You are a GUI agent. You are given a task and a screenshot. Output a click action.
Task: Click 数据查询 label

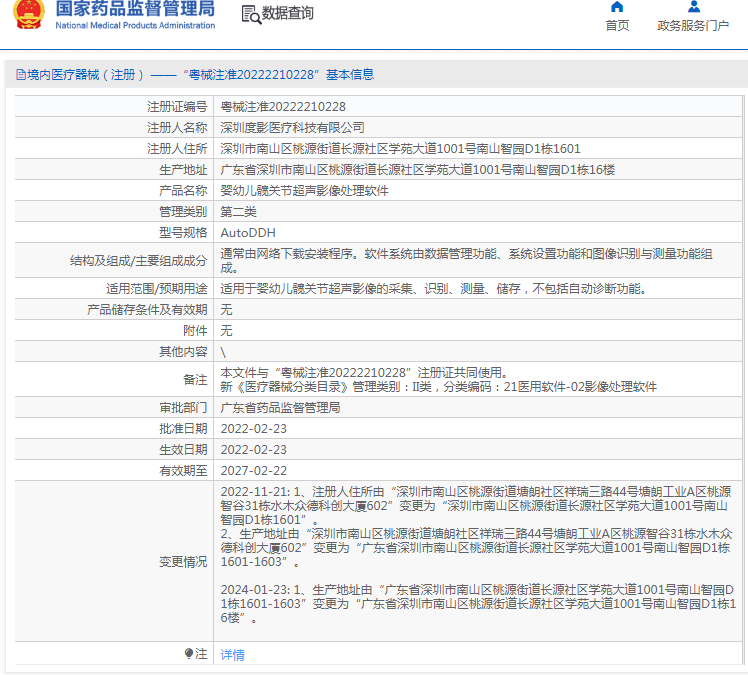coord(288,13)
